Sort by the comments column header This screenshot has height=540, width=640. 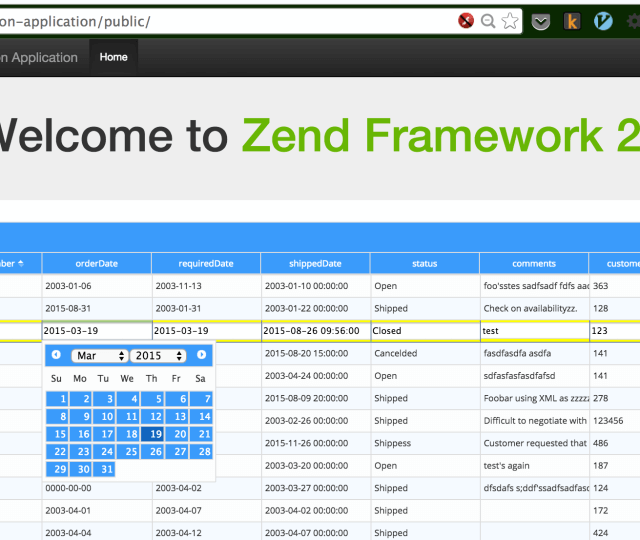click(534, 263)
